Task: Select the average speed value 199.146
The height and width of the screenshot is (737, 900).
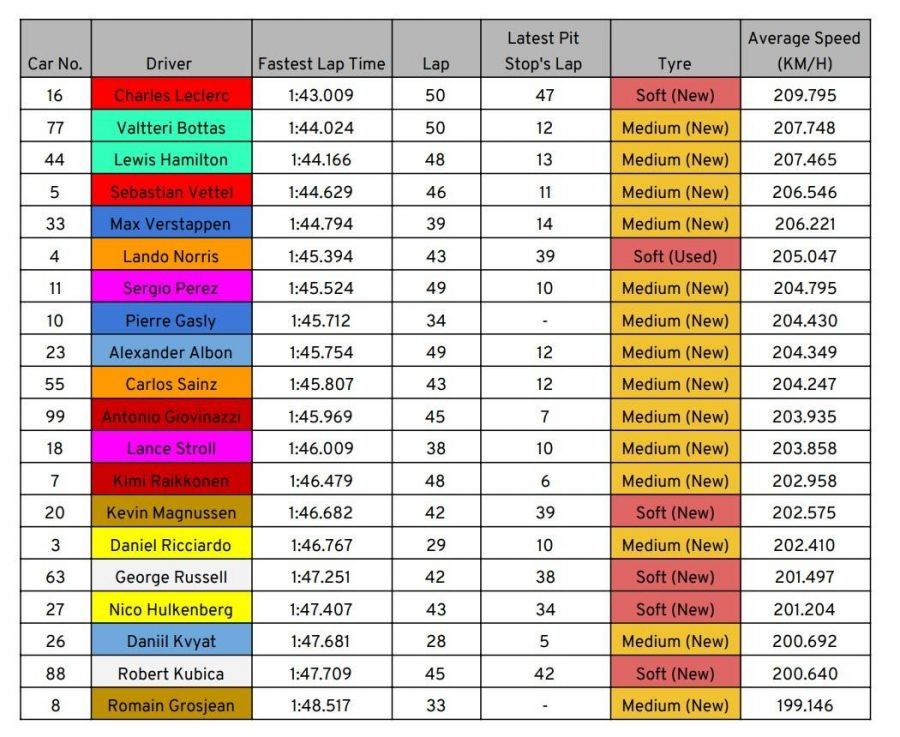Action: tap(804, 705)
